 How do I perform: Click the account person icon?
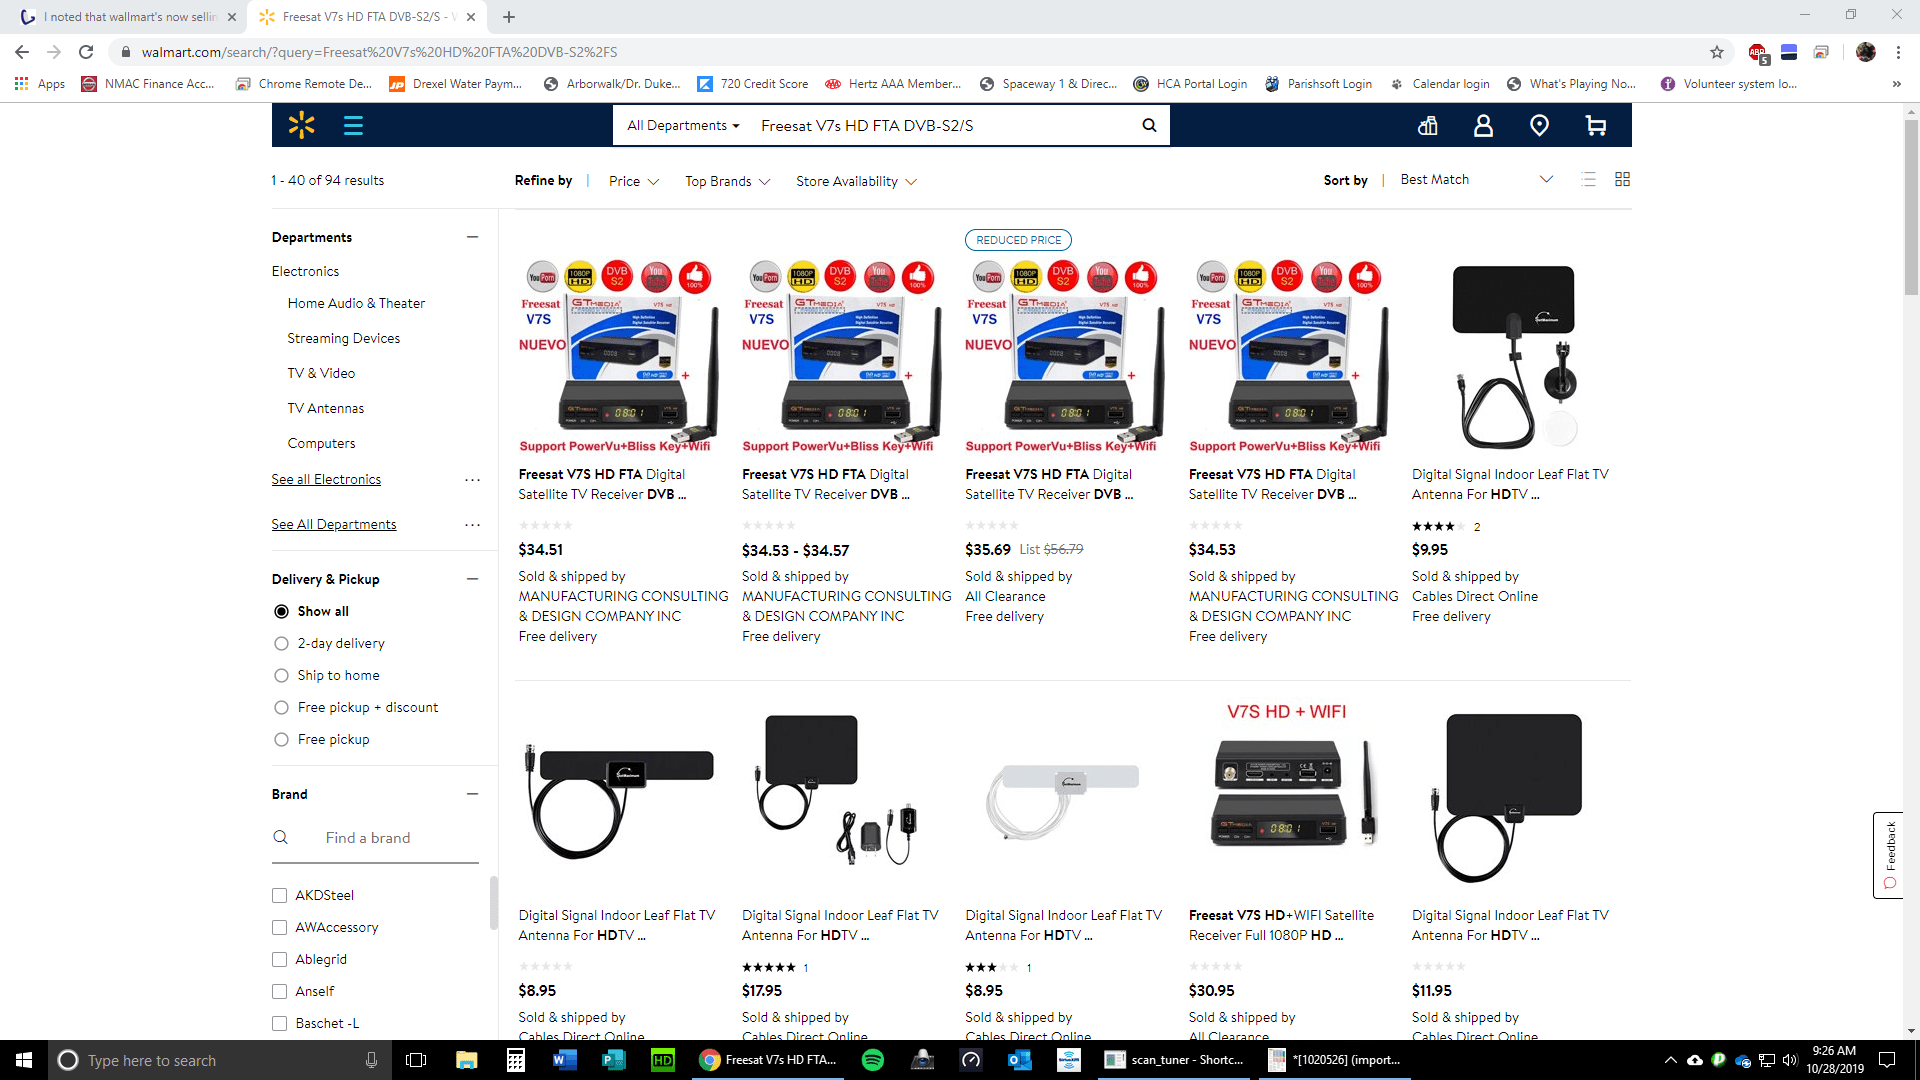1483,125
